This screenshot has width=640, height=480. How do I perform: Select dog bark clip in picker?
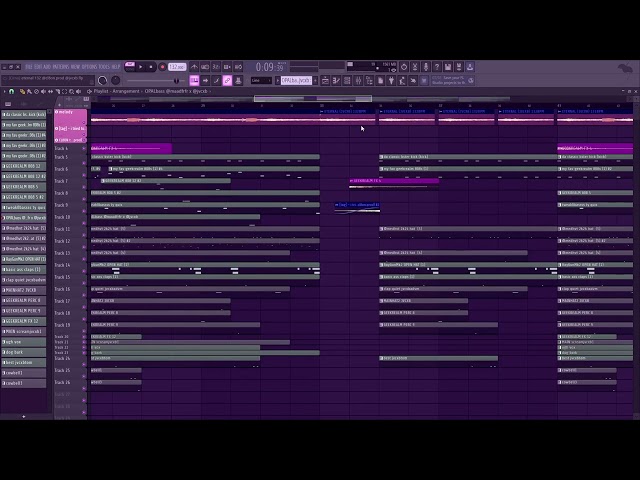[x=24, y=352]
